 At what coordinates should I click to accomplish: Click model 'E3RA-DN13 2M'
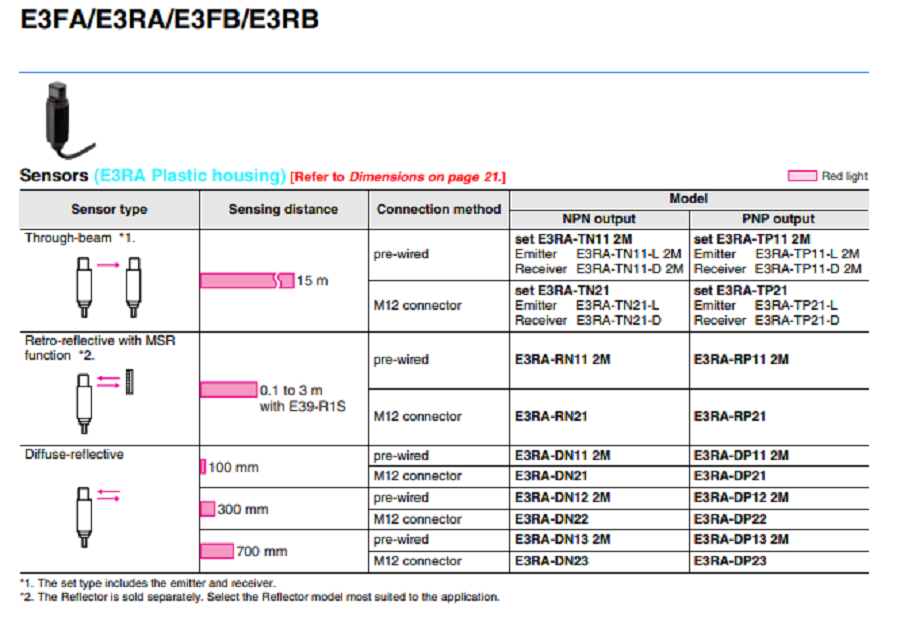(562, 539)
